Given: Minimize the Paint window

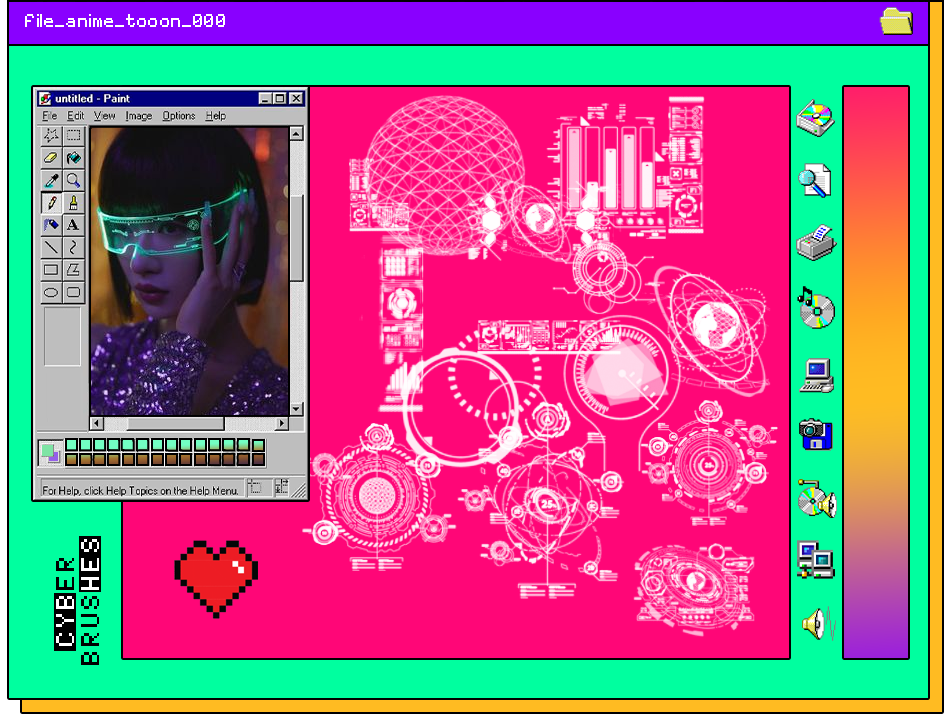Looking at the screenshot, I should pos(265,98).
